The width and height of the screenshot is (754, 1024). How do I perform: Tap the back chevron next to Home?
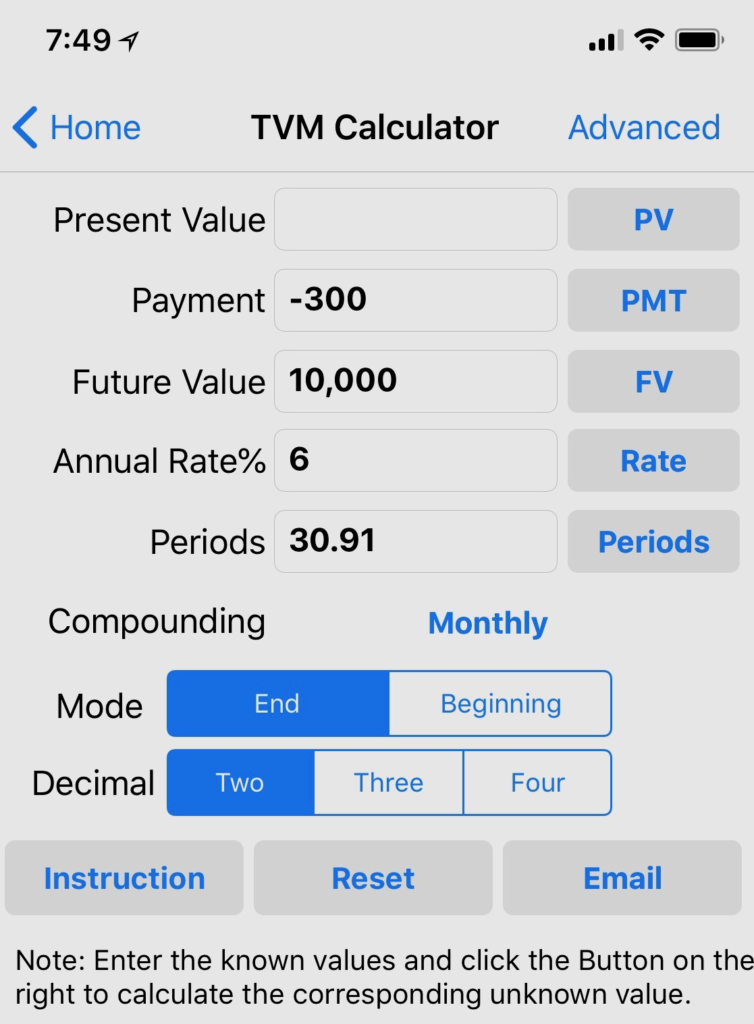(x=25, y=127)
